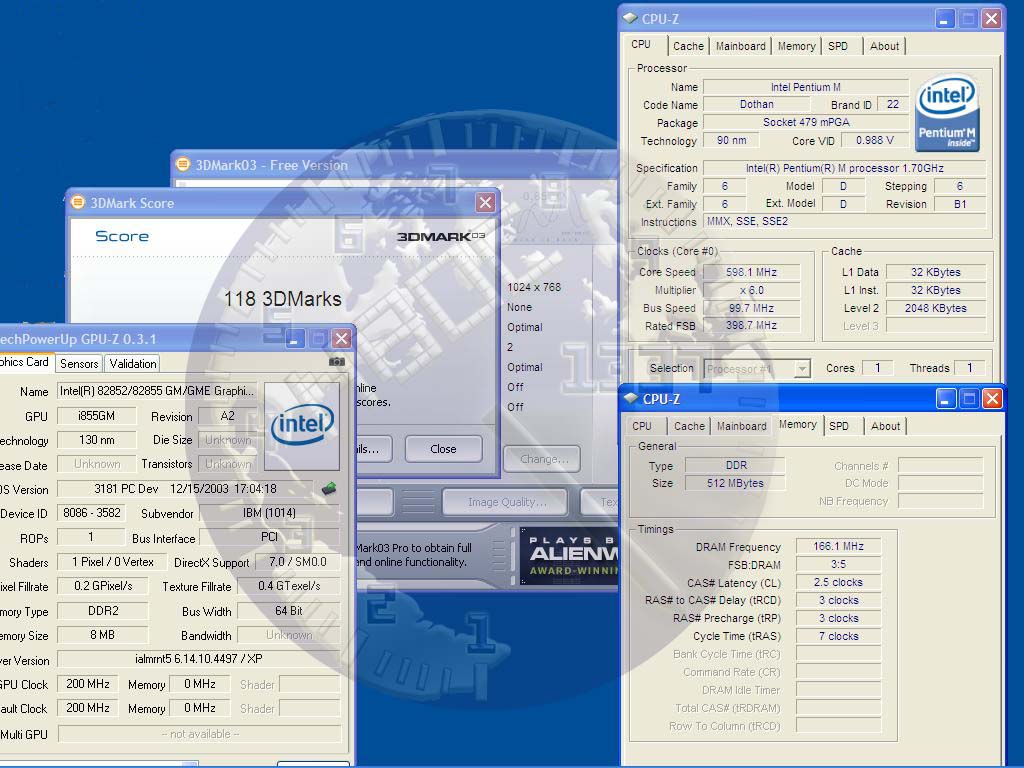Click the Intel Pentium M logo badge

947,113
